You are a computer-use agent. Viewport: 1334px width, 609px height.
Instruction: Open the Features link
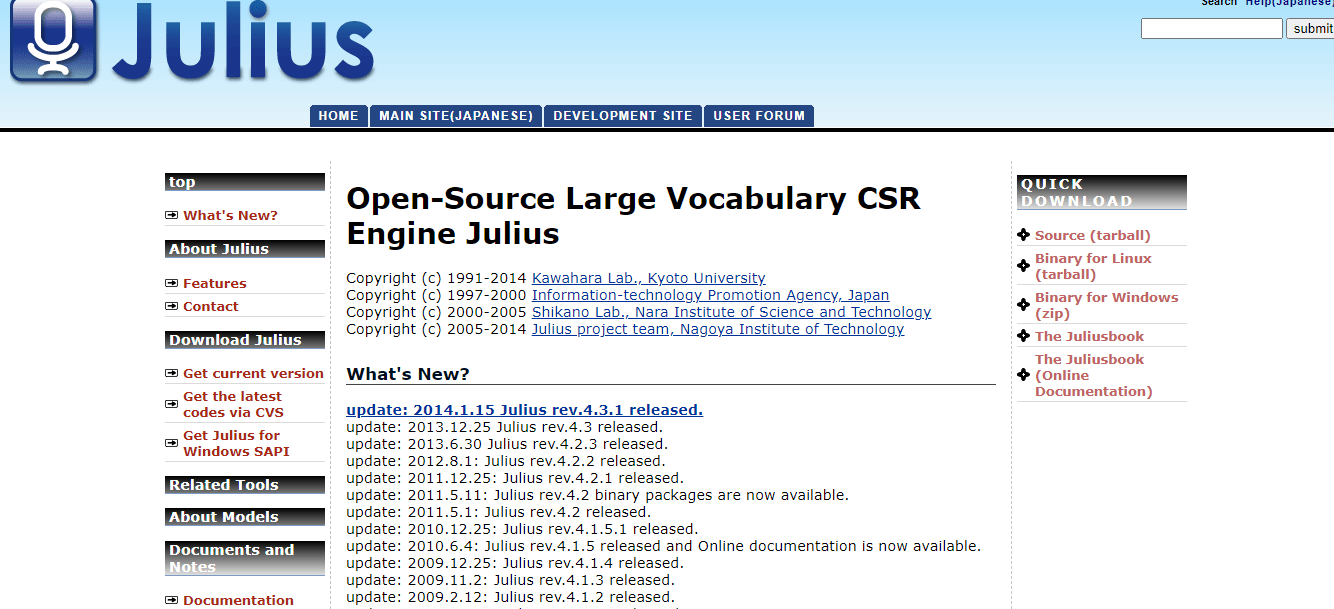(214, 283)
